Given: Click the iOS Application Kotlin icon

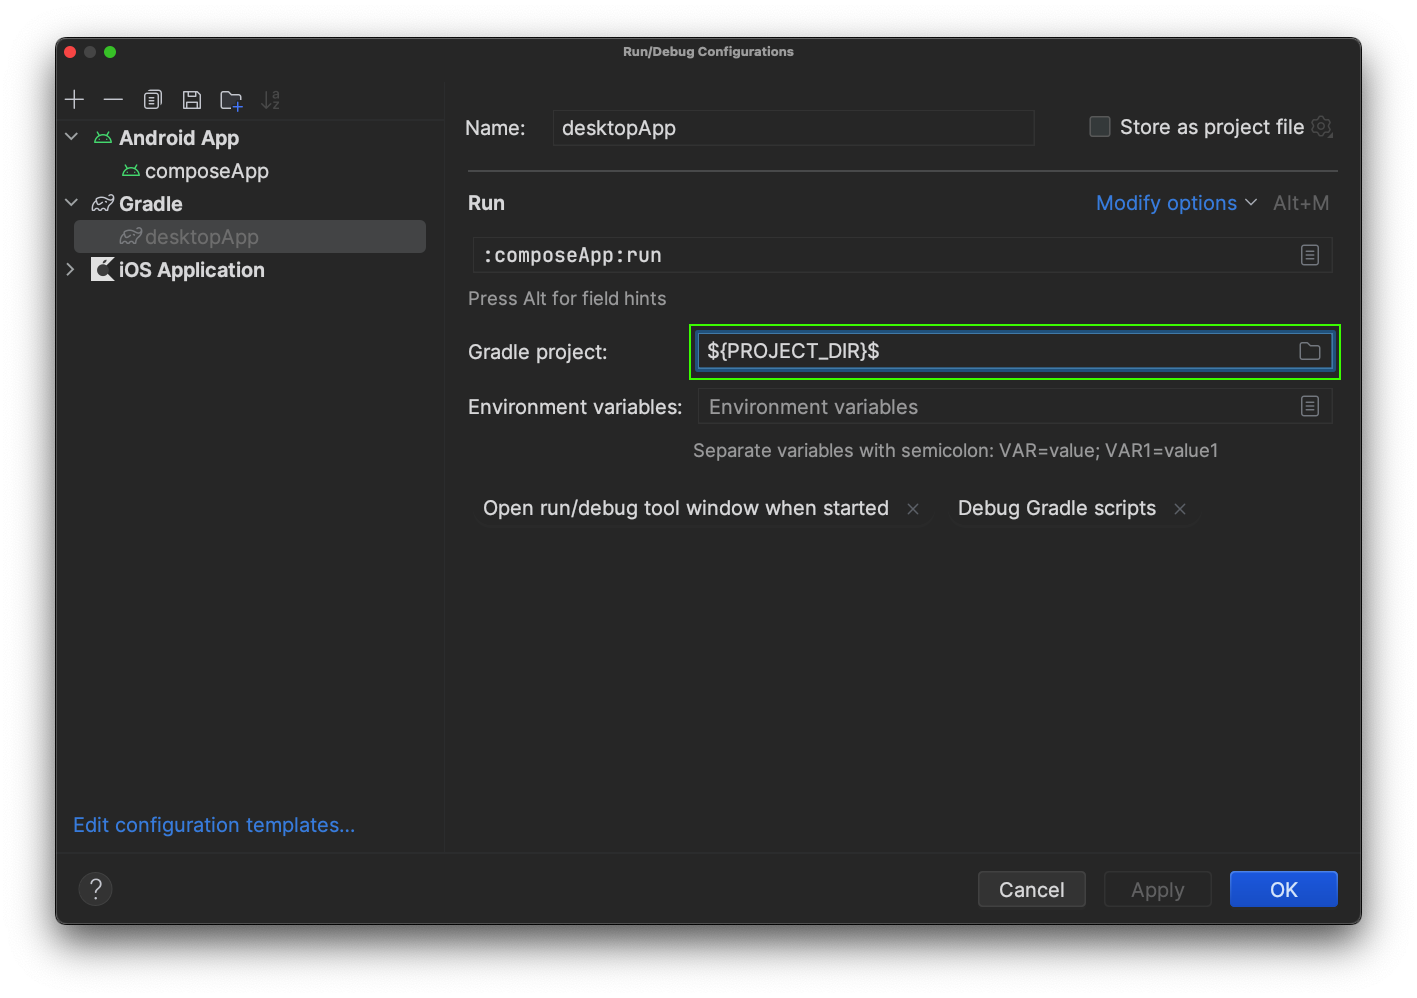Looking at the screenshot, I should pos(103,269).
